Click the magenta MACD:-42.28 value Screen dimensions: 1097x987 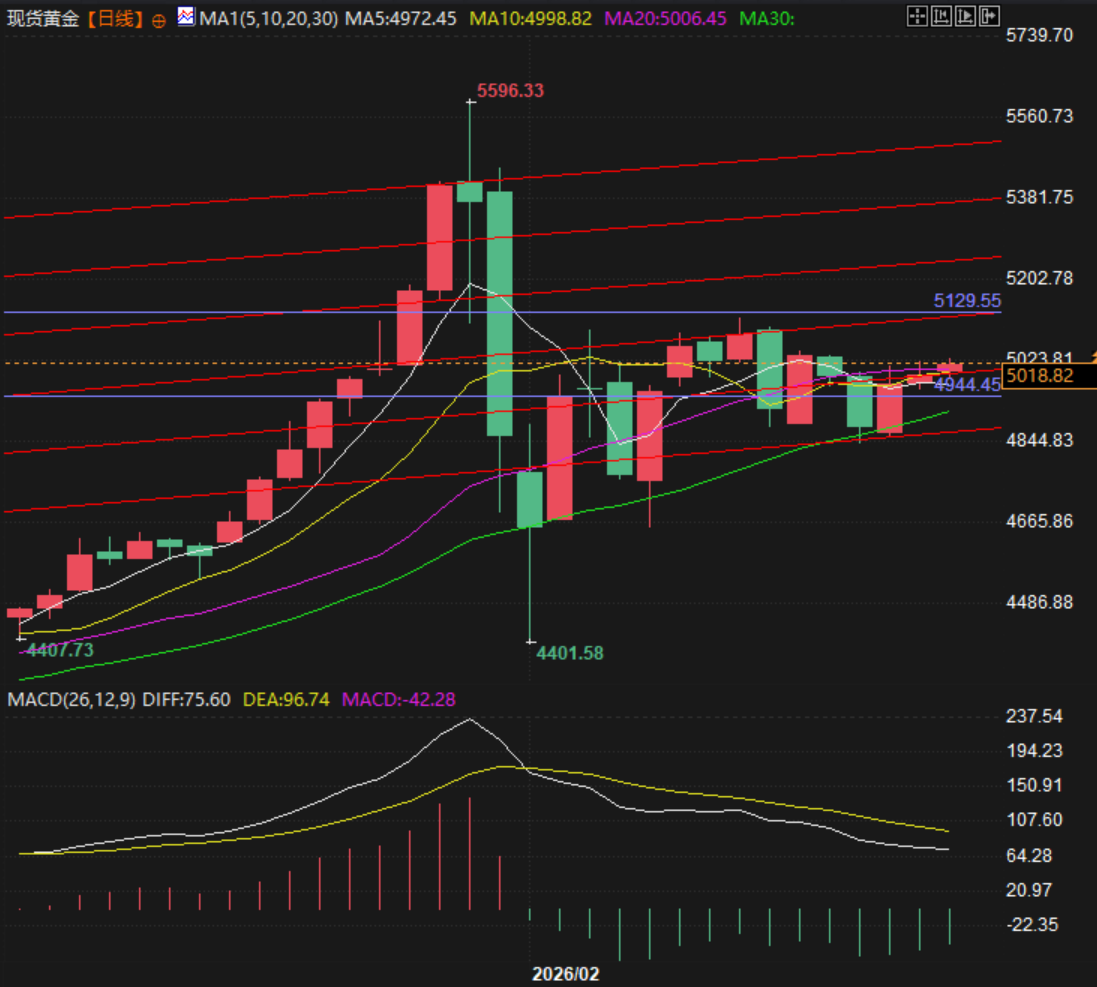pyautogui.click(x=398, y=700)
